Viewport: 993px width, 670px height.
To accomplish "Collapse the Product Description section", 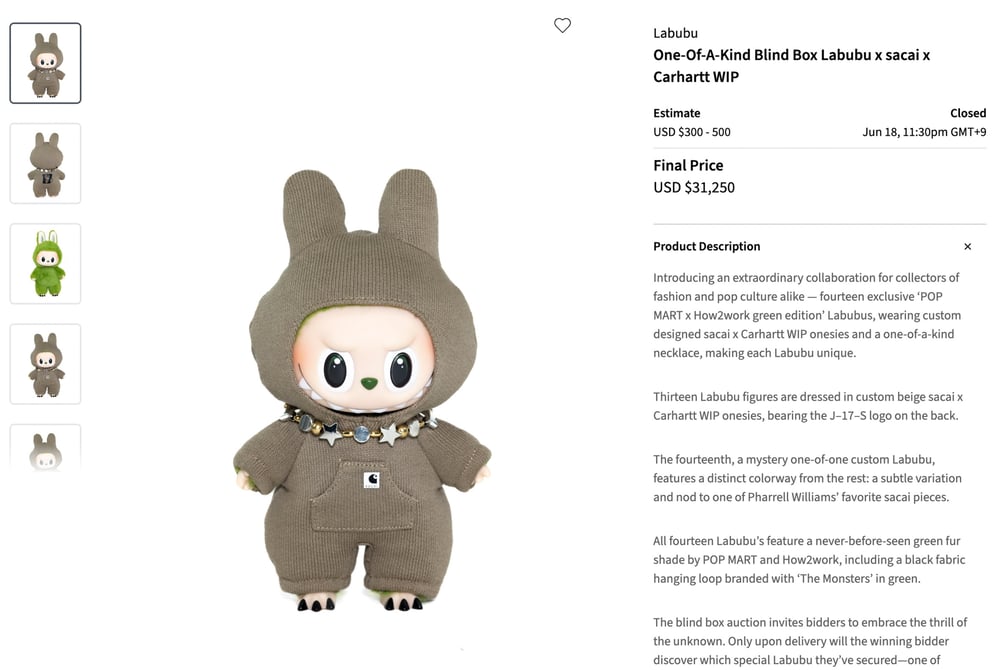I will tap(967, 246).
